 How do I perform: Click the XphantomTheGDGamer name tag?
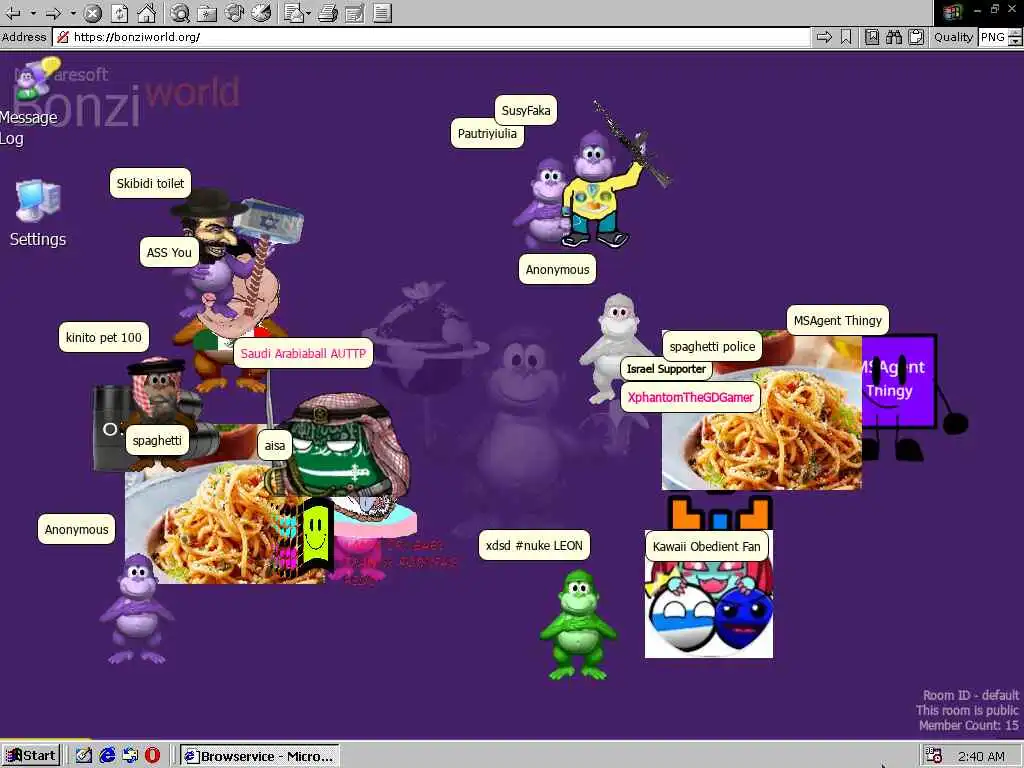coord(690,397)
